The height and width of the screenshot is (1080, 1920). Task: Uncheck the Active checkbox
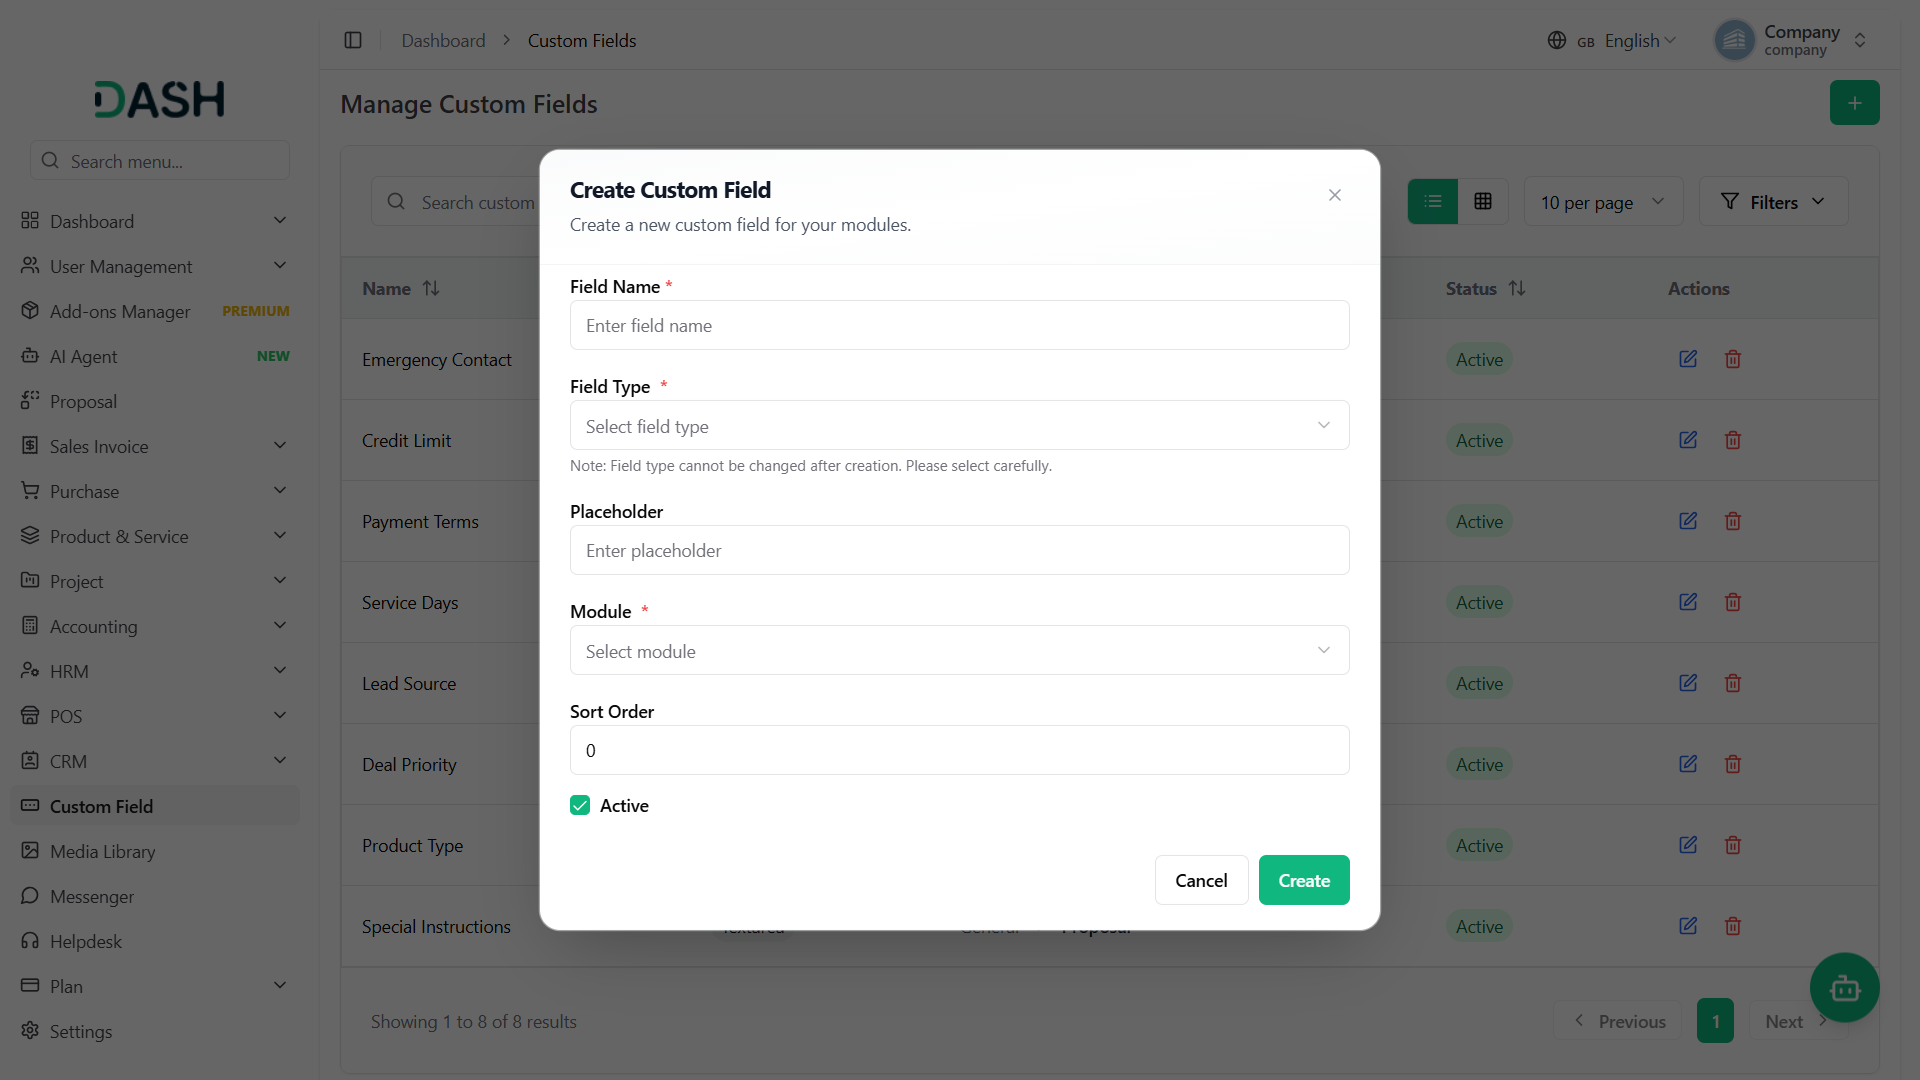pyautogui.click(x=580, y=805)
